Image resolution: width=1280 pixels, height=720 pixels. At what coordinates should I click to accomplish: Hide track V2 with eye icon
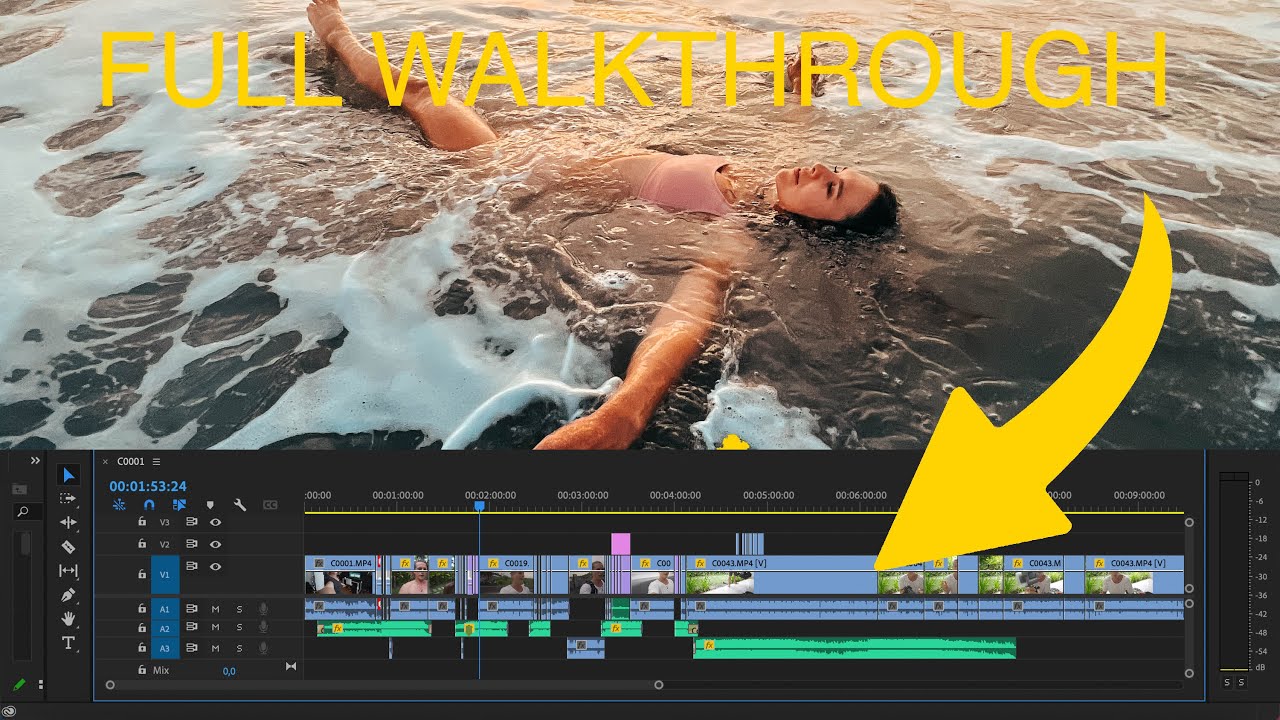[x=215, y=544]
